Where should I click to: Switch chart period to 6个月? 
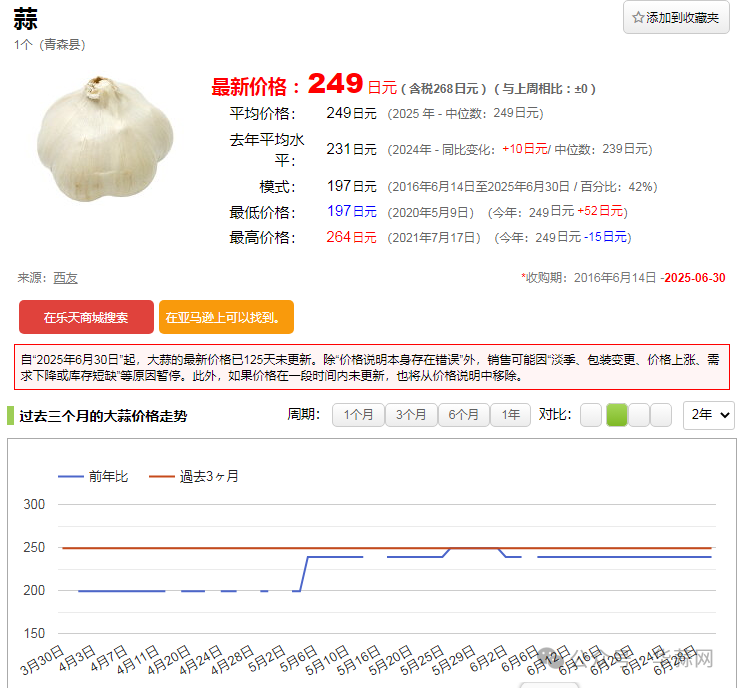click(x=464, y=415)
